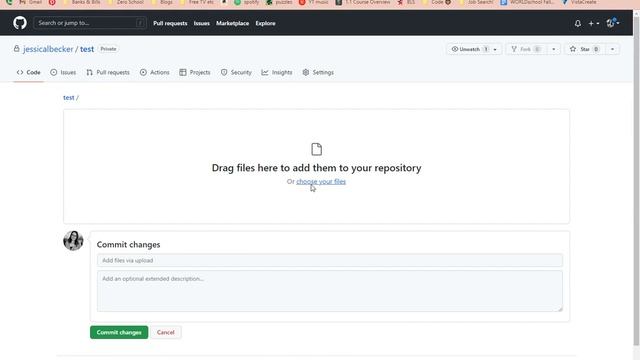The height and width of the screenshot is (360, 640).
Task: Expand the Fork dropdown arrow
Action: point(553,49)
